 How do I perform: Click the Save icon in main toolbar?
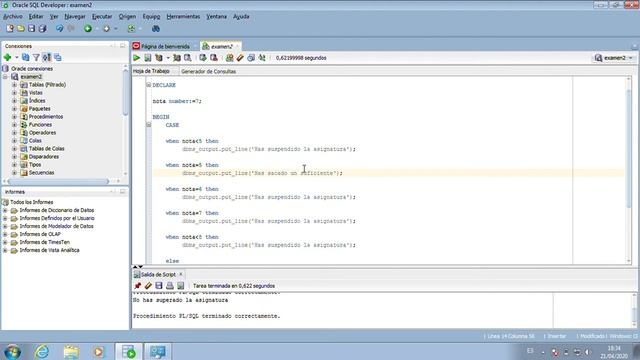click(x=31, y=29)
